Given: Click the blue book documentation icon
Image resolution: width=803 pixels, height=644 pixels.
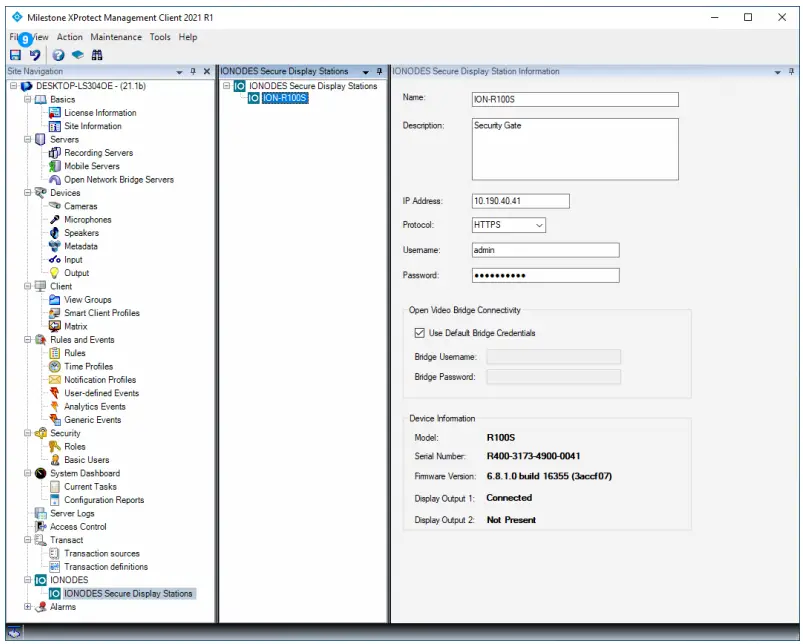Looking at the screenshot, I should 78,55.
